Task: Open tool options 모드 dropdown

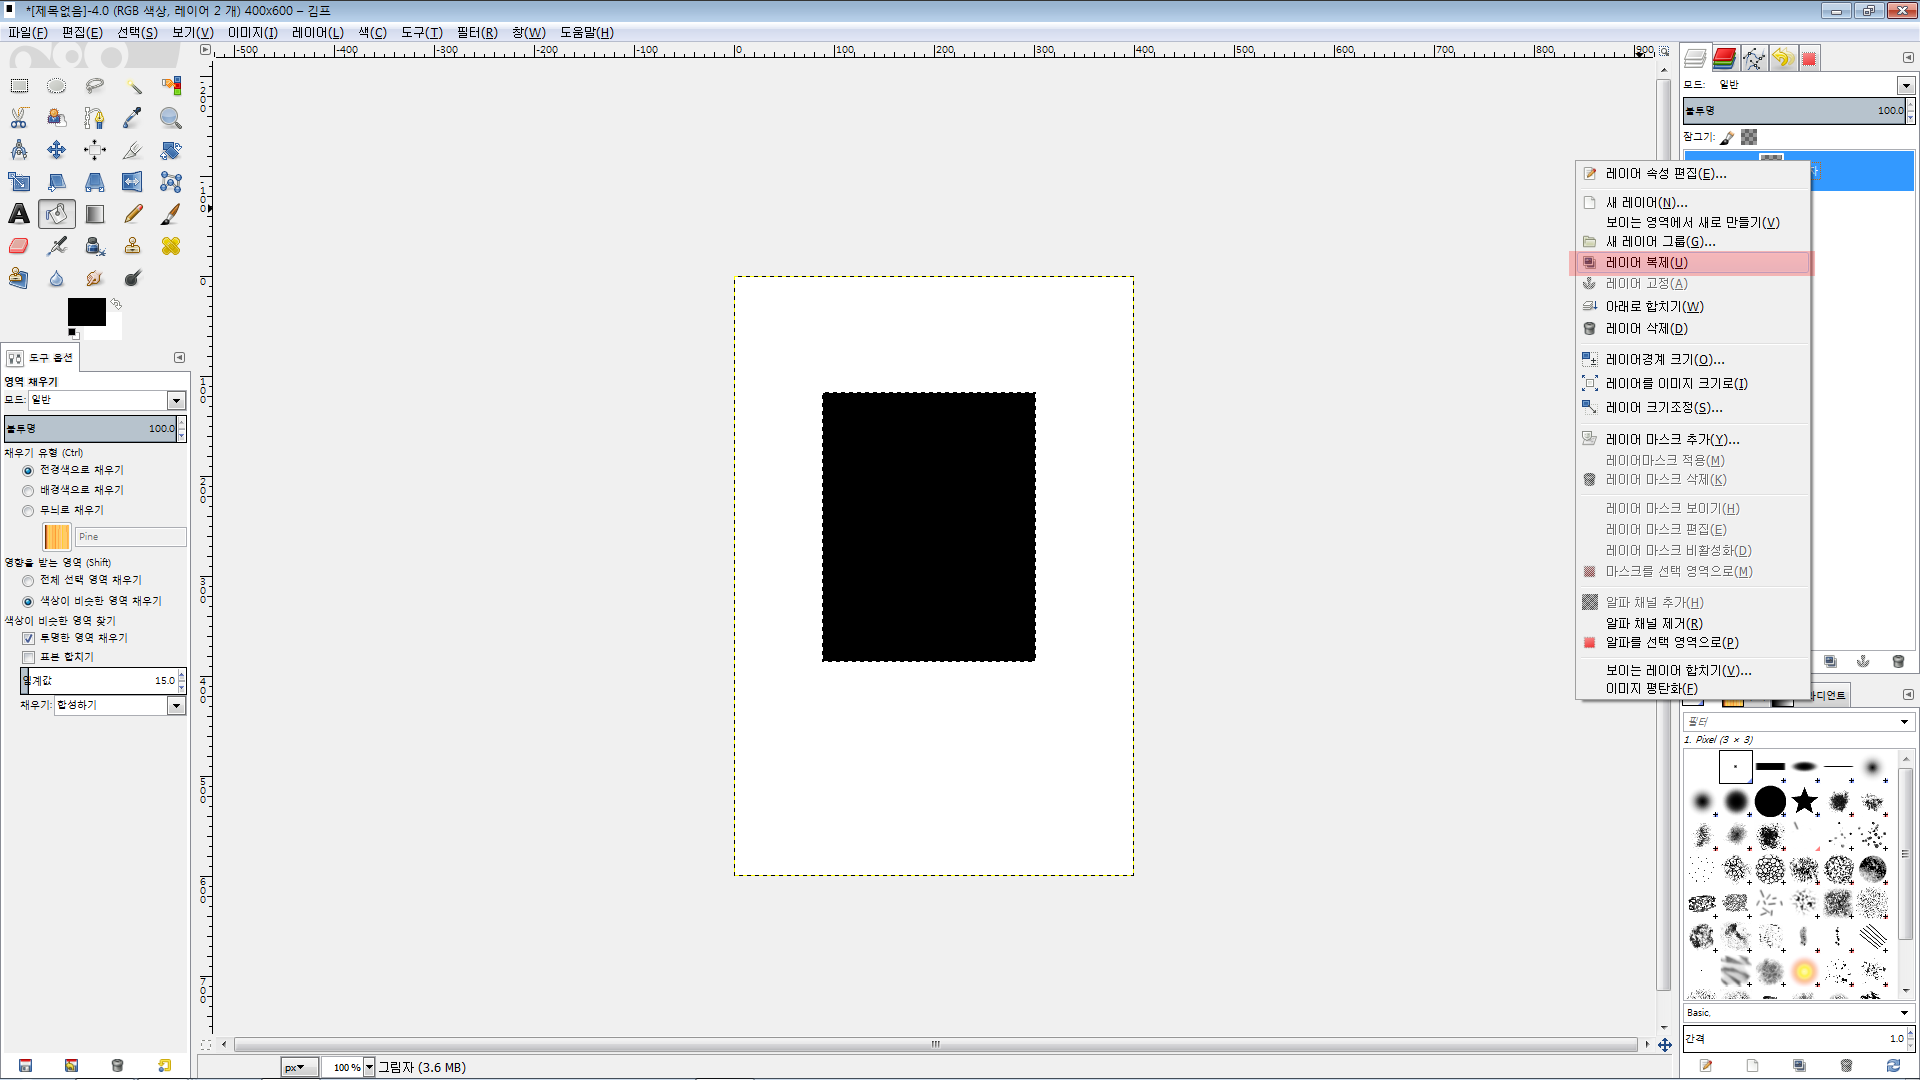Action: [107, 400]
